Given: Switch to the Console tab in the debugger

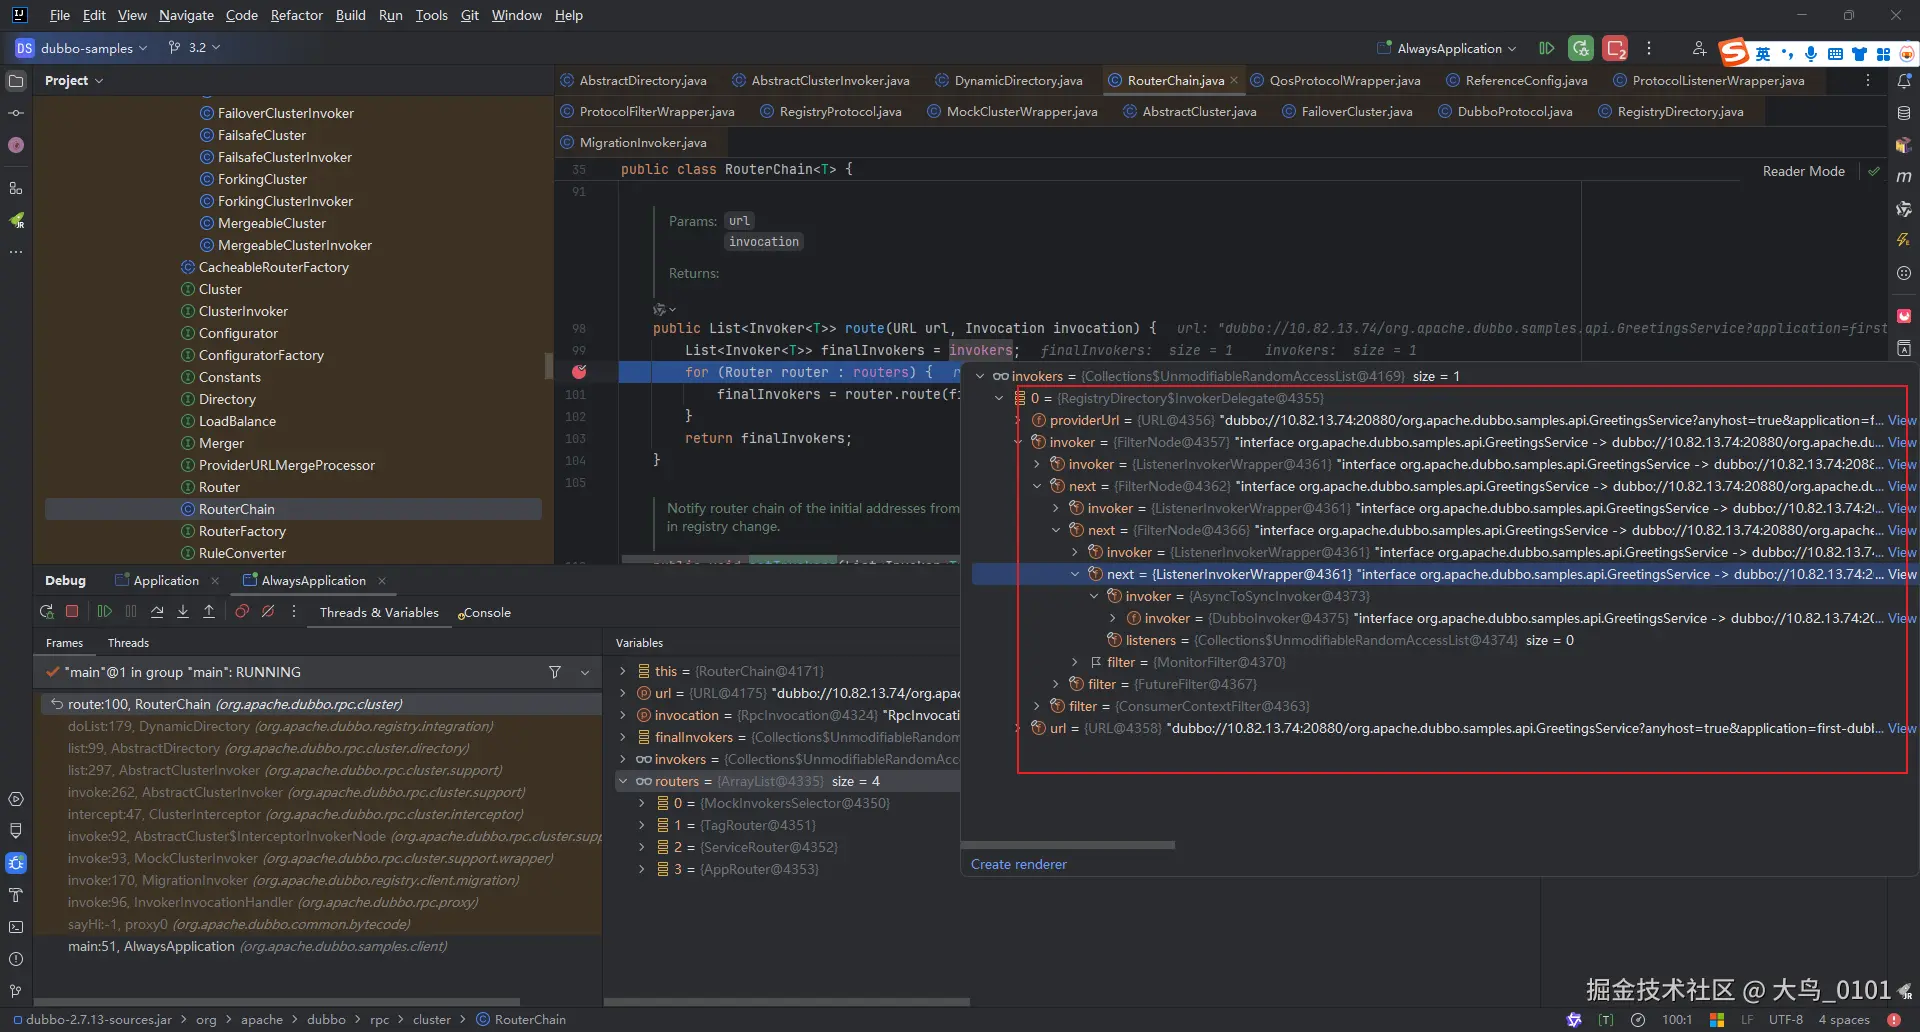Looking at the screenshot, I should click(486, 613).
